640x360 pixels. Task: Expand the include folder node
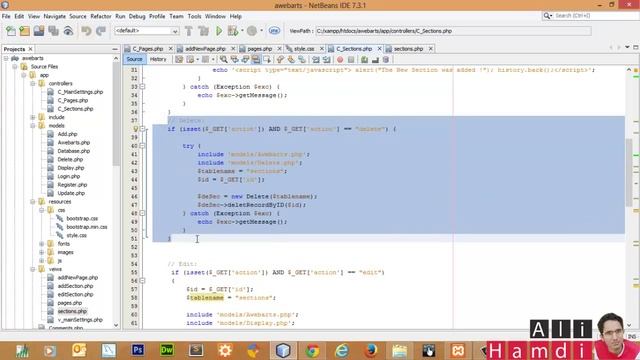[x=33, y=117]
